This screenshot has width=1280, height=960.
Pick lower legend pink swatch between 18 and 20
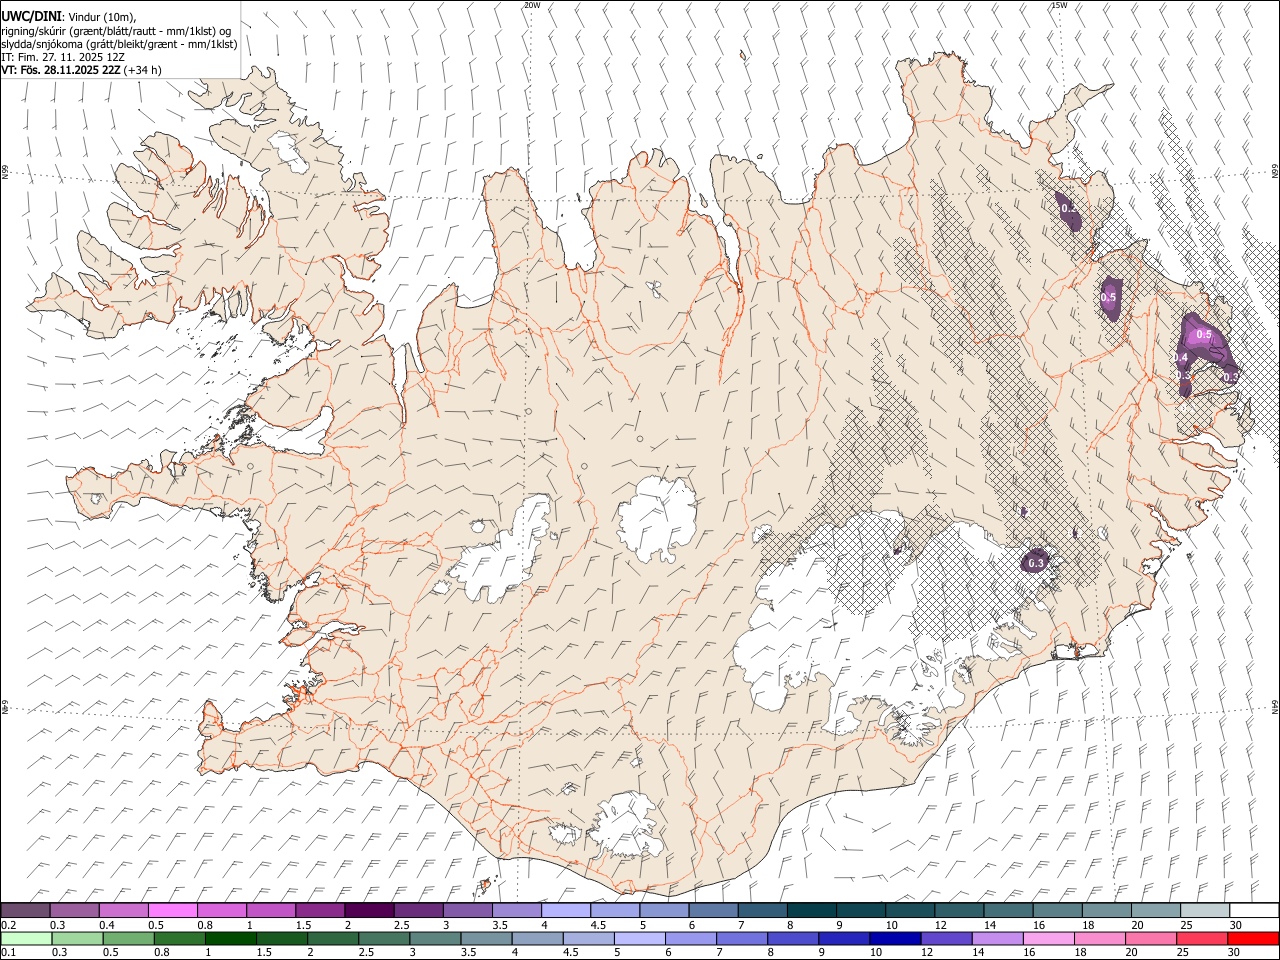click(x=1100, y=938)
